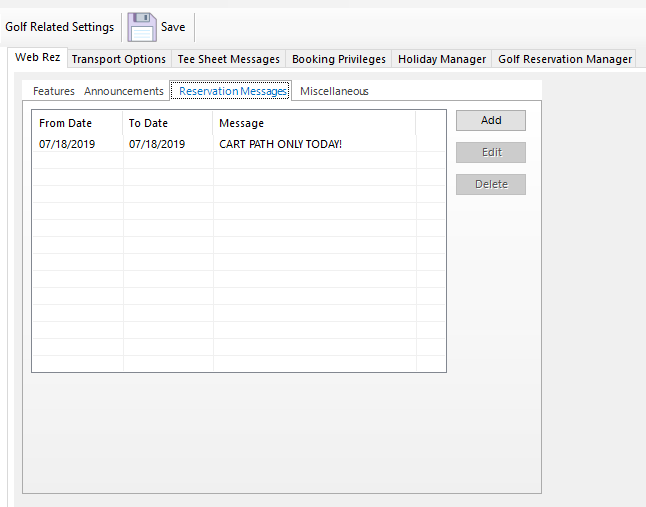Click the Edit button

pos(491,152)
